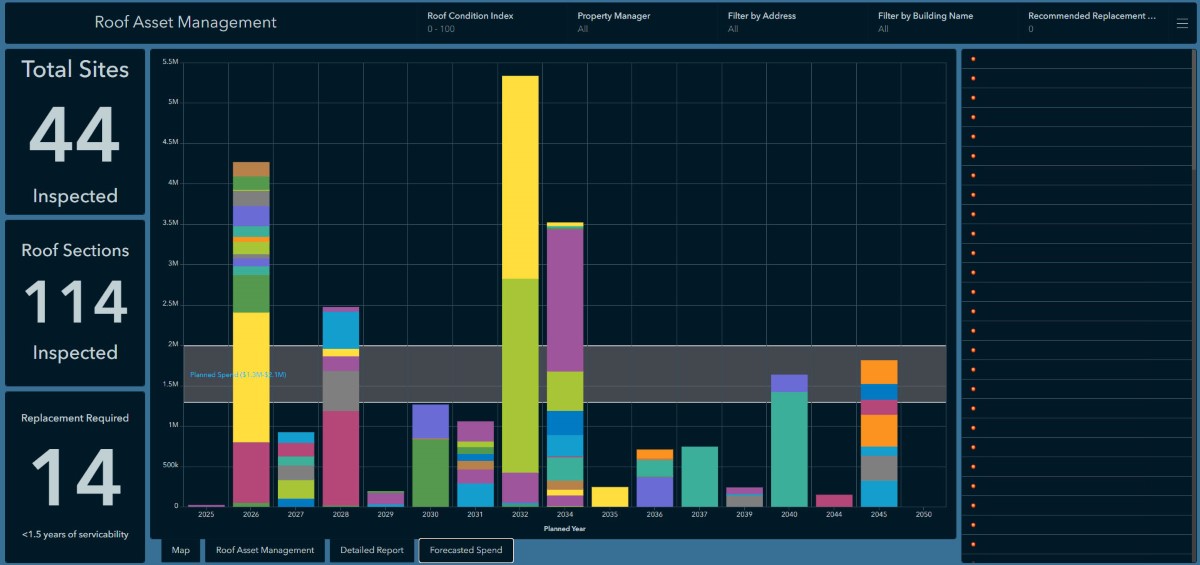The image size is (1200, 565).
Task: Select the large magenta segment of the 2034 bar
Action: (565, 301)
